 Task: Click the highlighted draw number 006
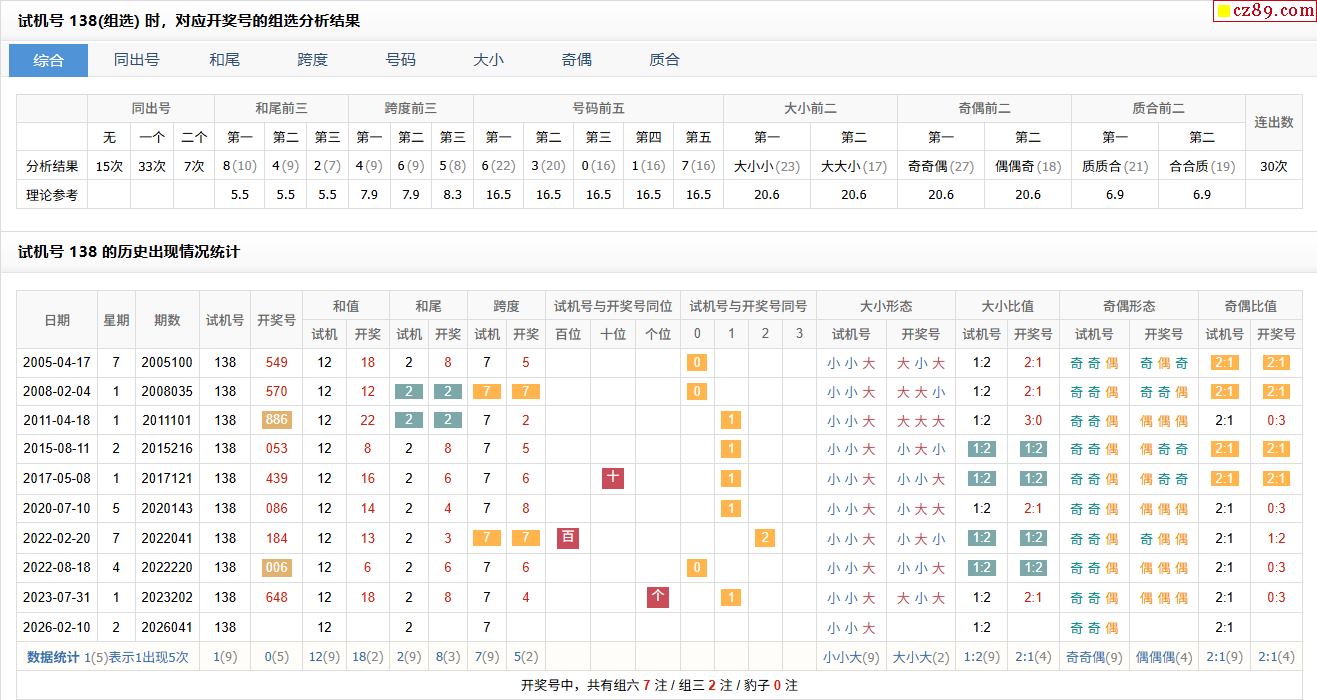277,568
